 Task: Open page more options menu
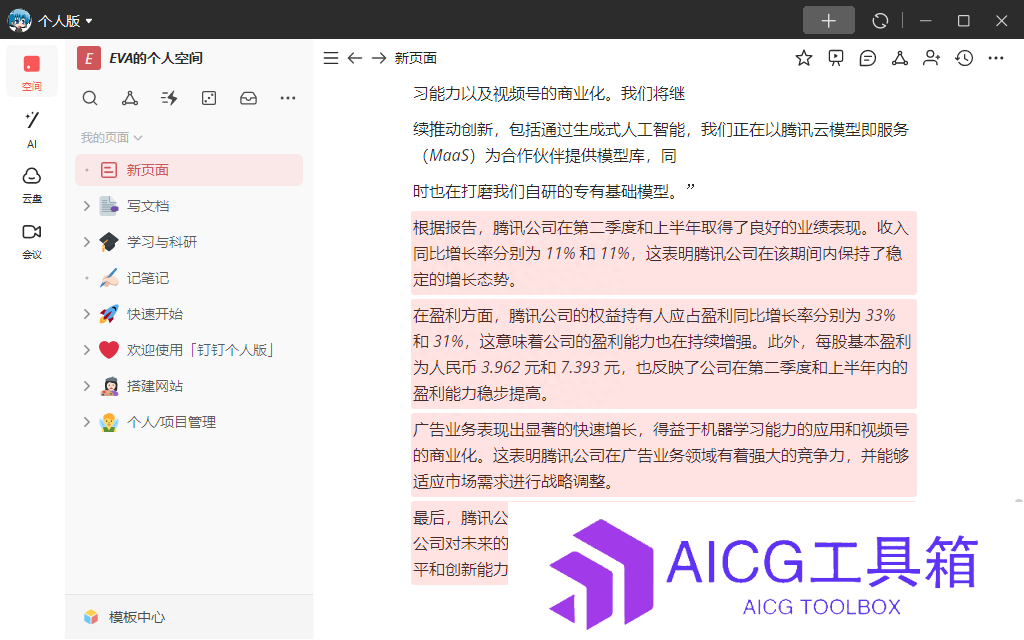click(x=996, y=58)
